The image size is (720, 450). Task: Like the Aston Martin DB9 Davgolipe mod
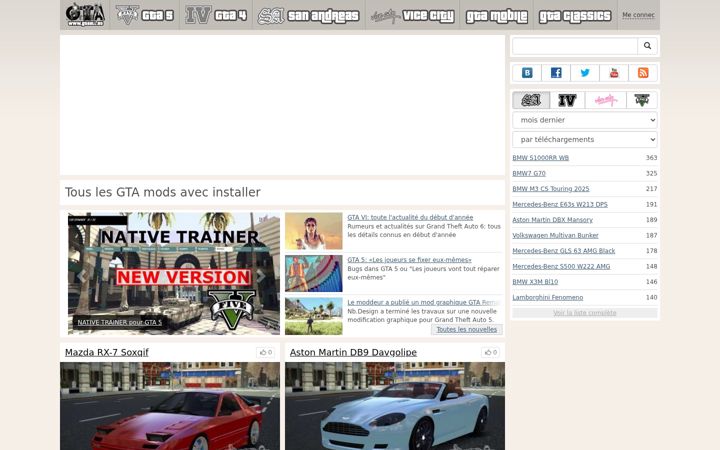coord(490,352)
